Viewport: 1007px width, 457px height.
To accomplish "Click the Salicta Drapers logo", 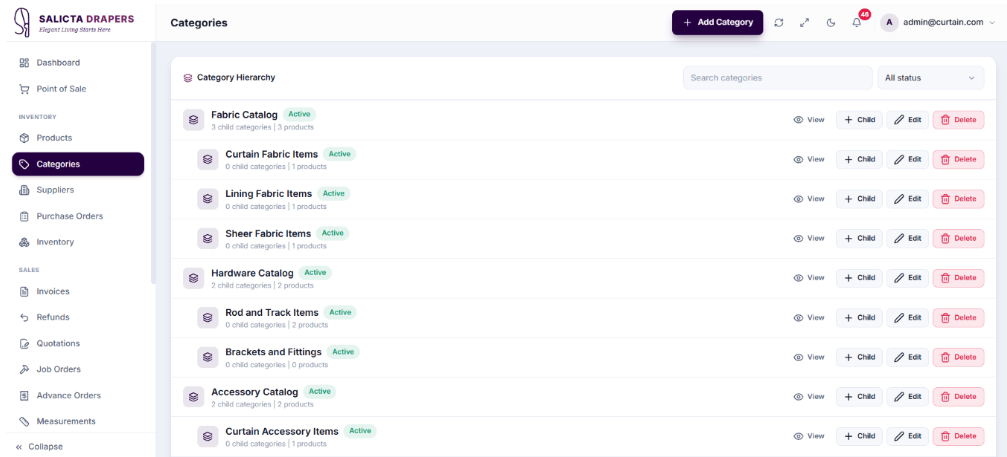I will (x=75, y=22).
